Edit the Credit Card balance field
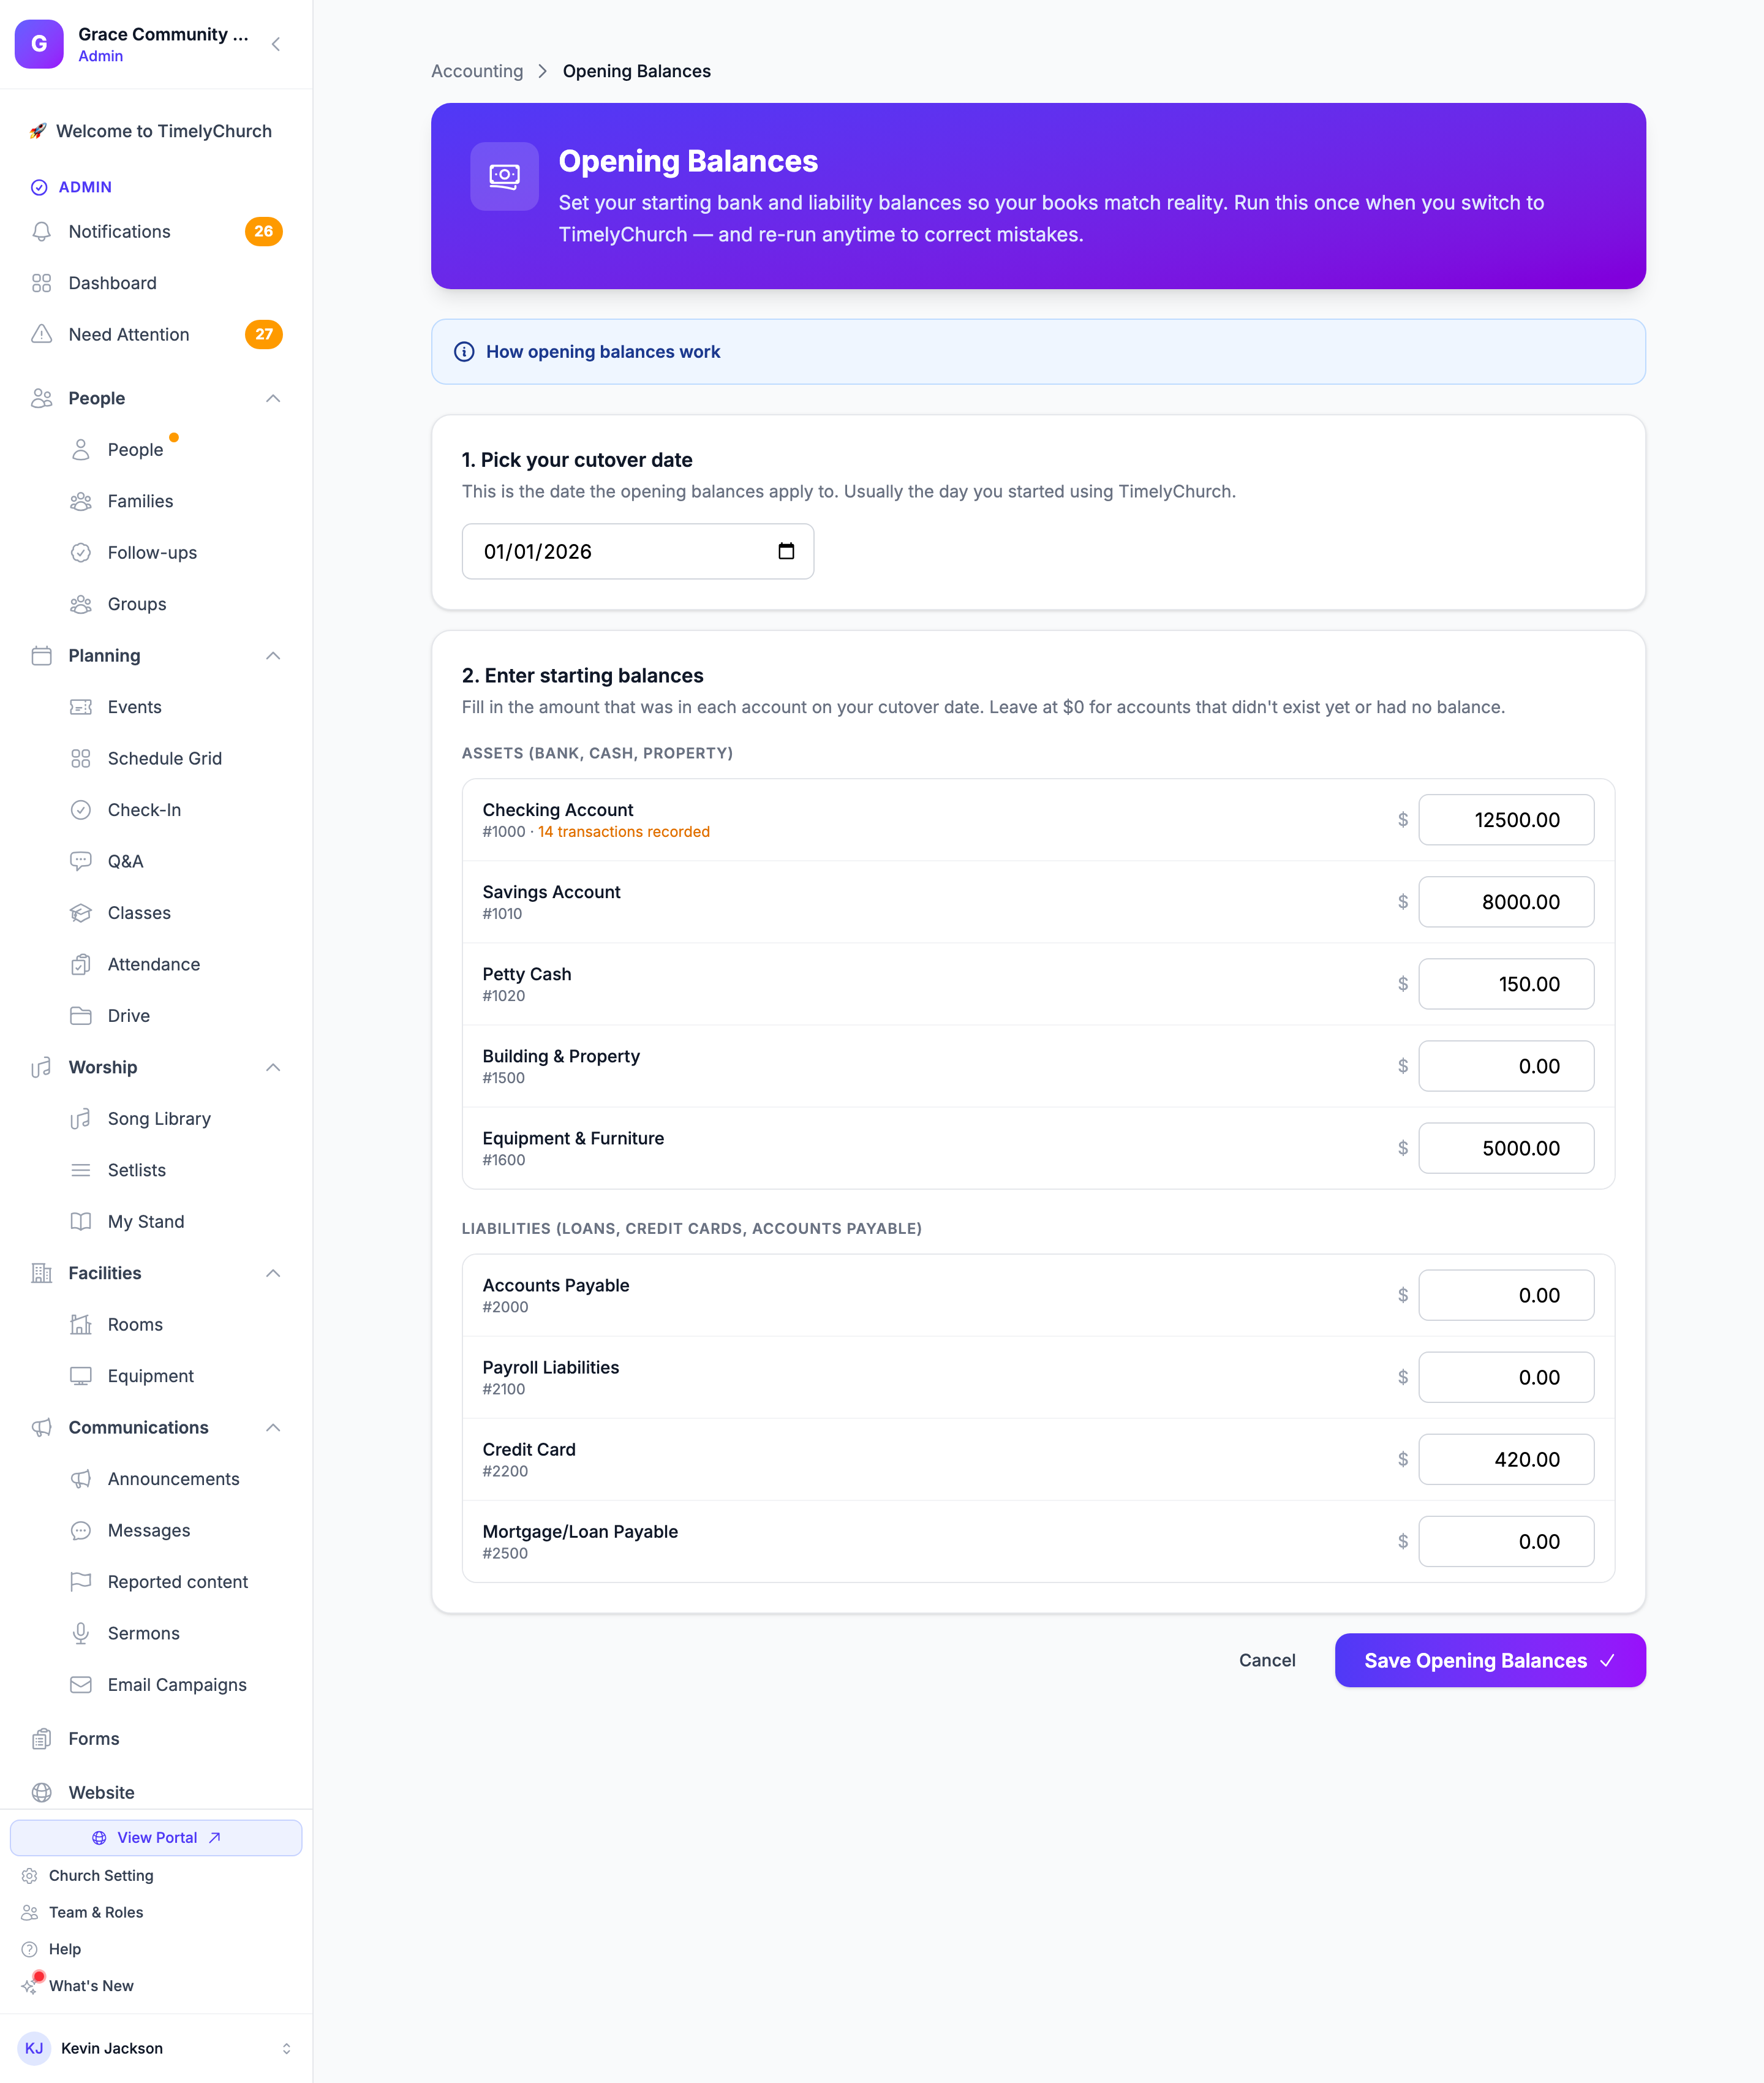 click(x=1506, y=1459)
